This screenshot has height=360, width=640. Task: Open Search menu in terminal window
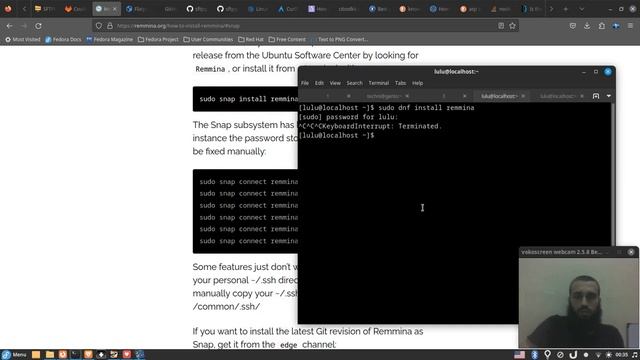pyautogui.click(x=354, y=83)
